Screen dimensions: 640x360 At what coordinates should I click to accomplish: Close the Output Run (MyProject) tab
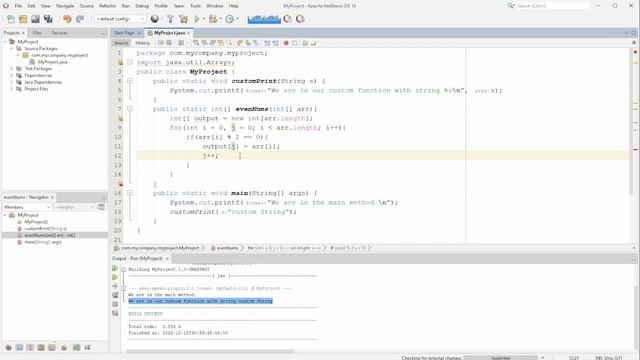tap(167, 258)
